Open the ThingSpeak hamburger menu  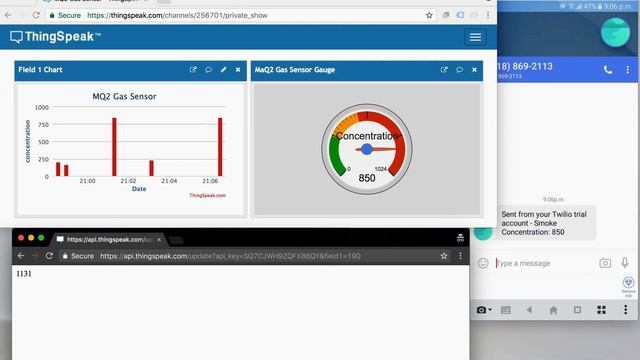(475, 37)
